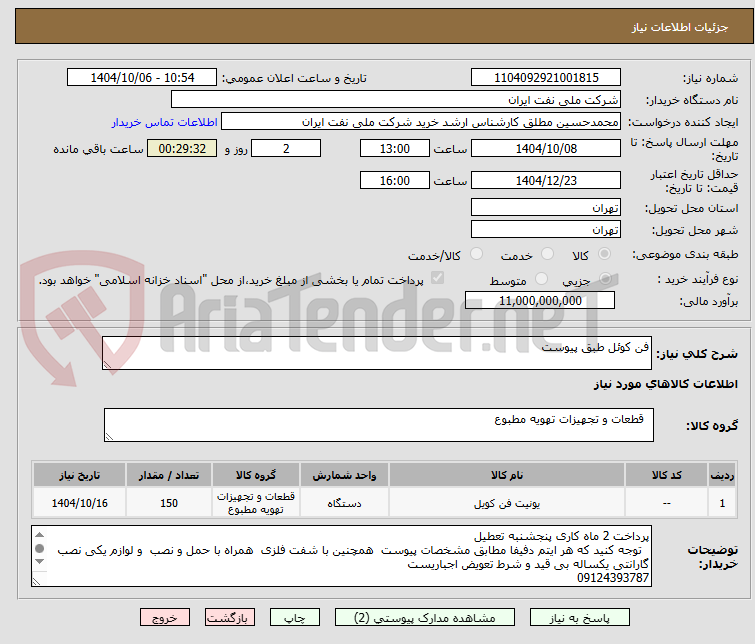755x644 pixels.
Task: Click the scroll down arrow in buyer notes
Action: point(39,562)
